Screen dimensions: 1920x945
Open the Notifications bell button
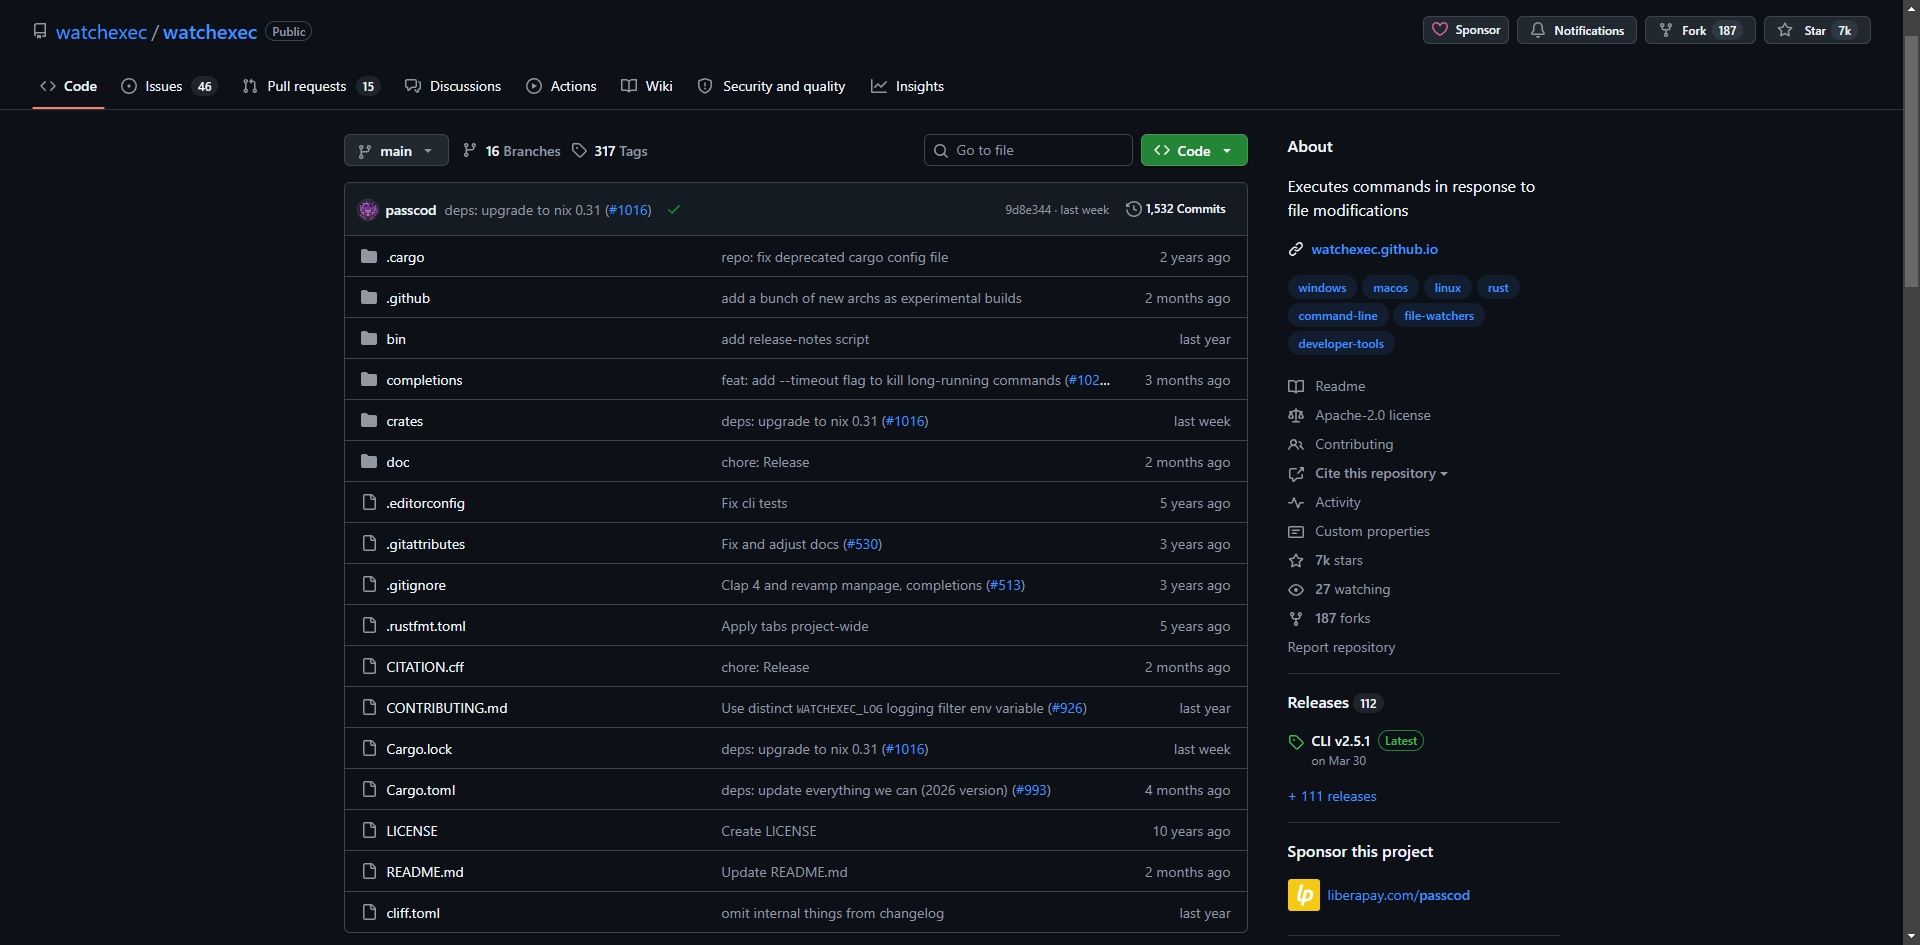click(x=1577, y=30)
